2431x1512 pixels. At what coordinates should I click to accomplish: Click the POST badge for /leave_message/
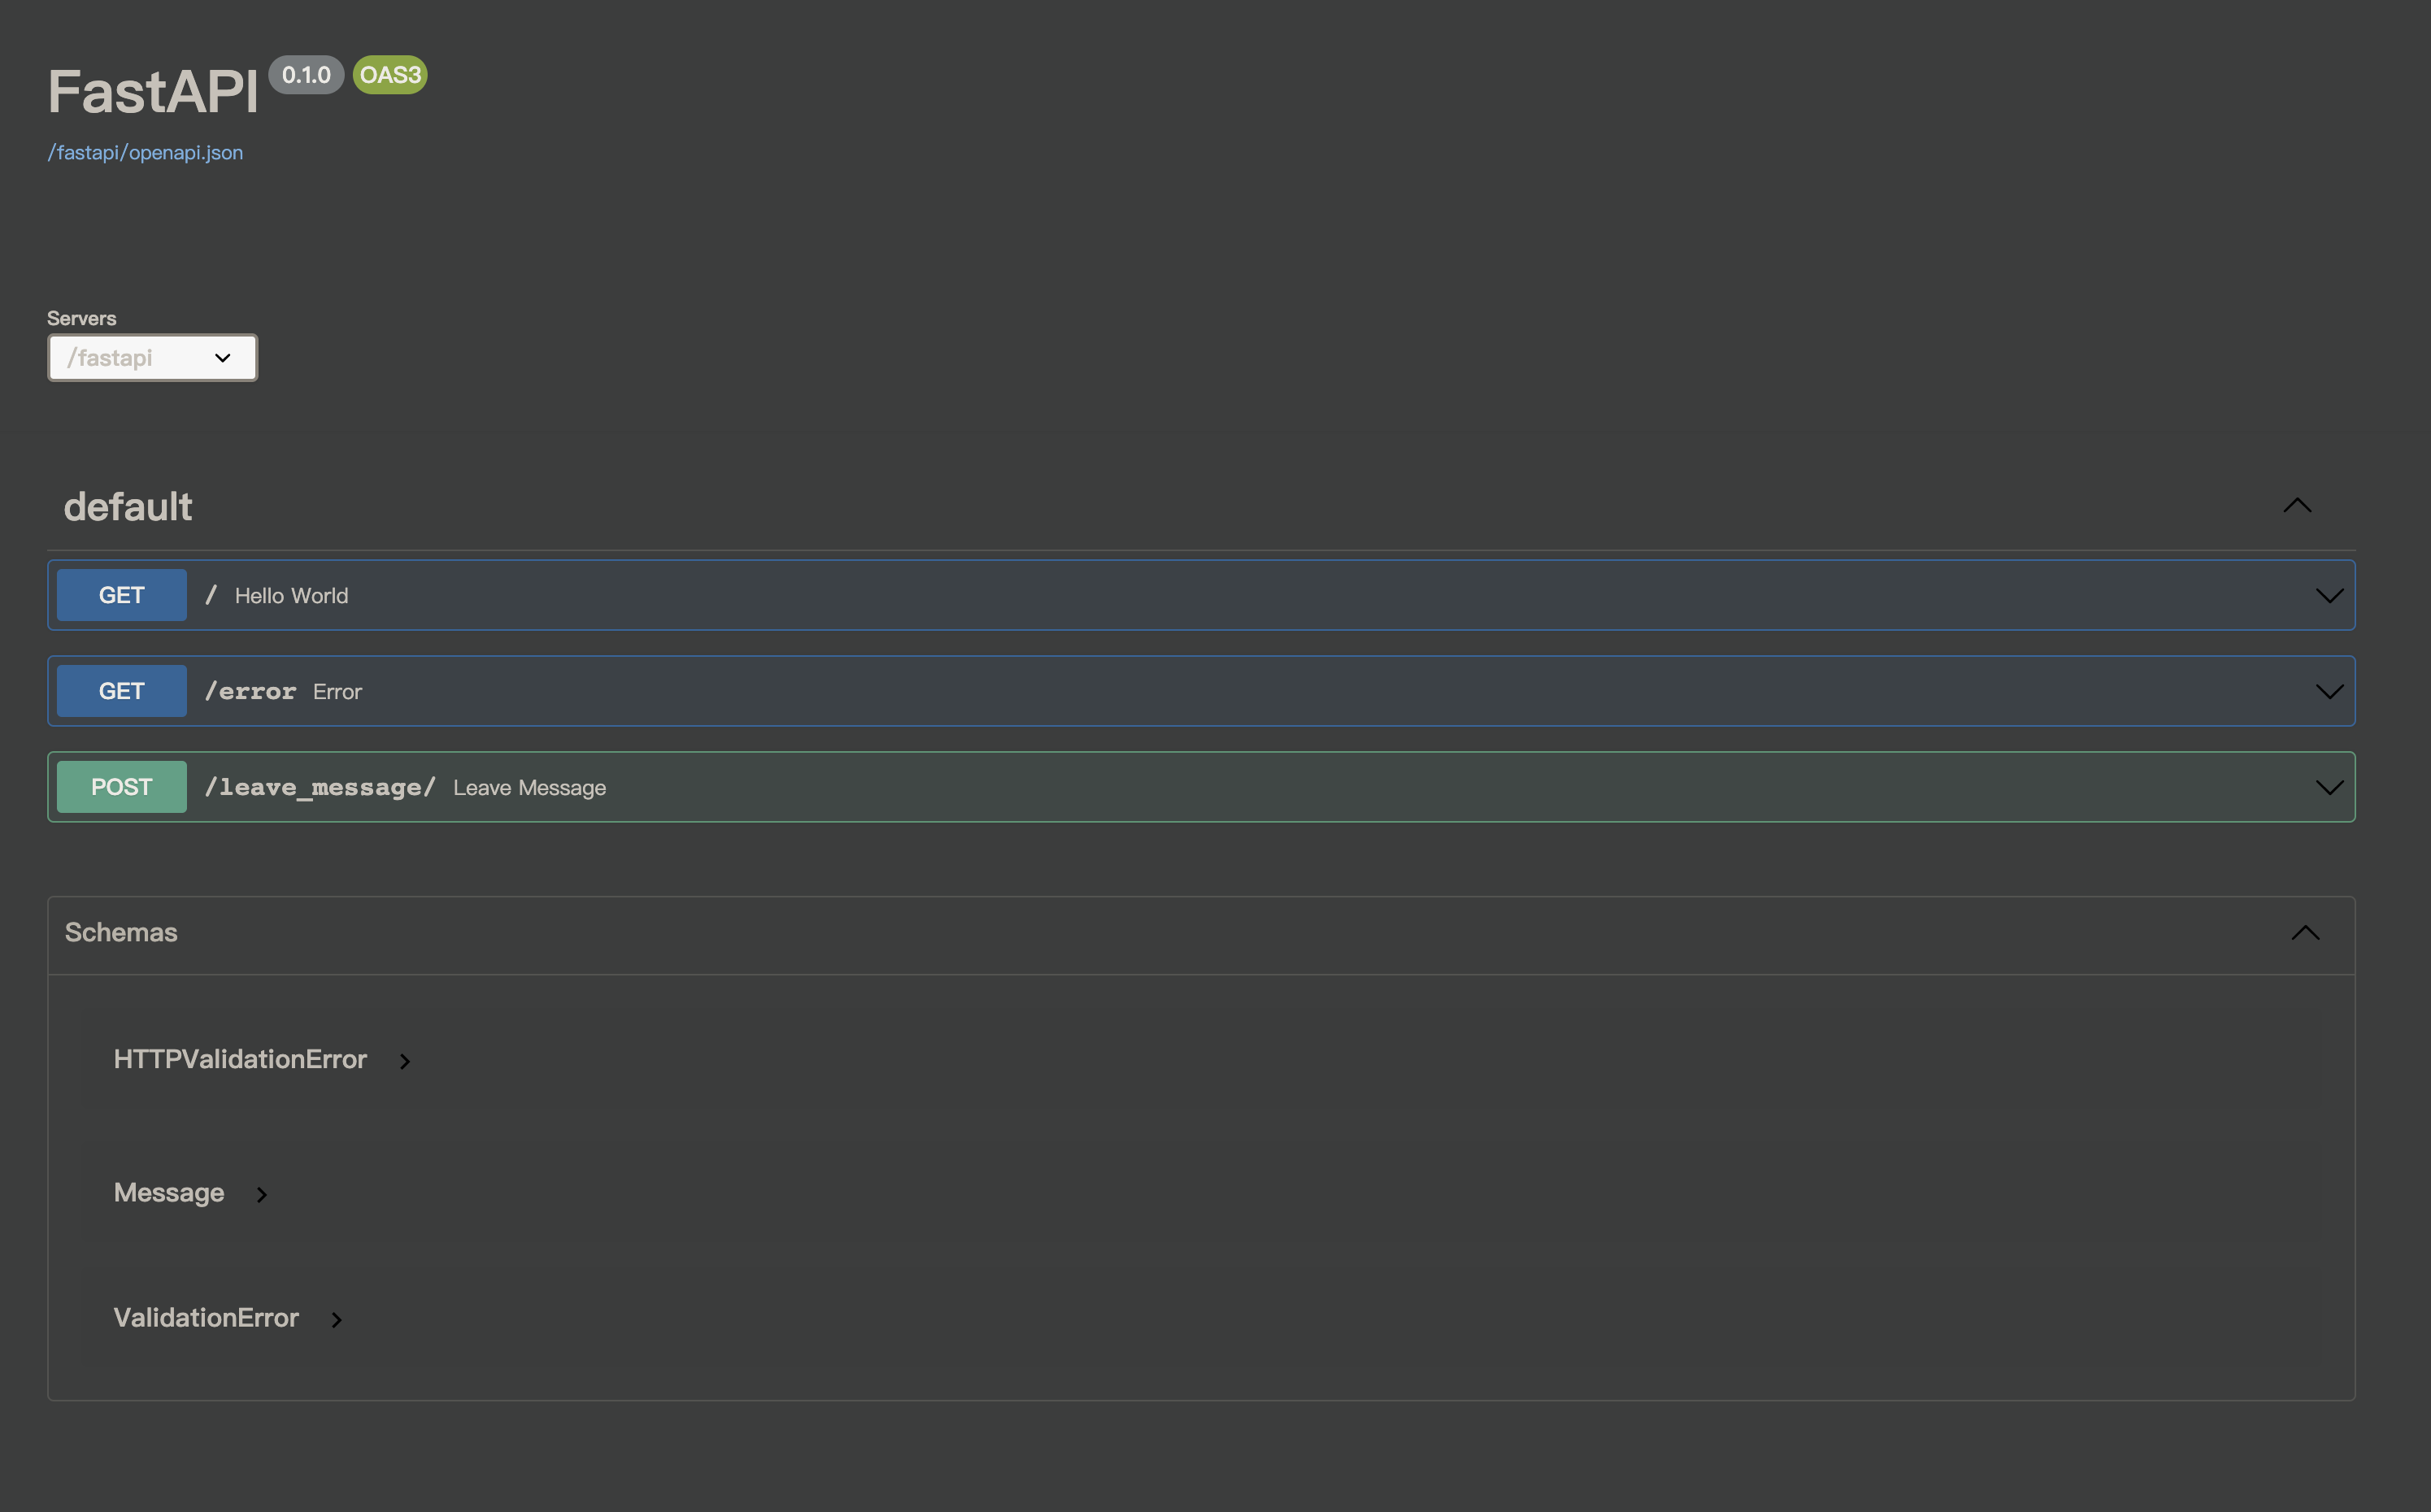pos(121,787)
